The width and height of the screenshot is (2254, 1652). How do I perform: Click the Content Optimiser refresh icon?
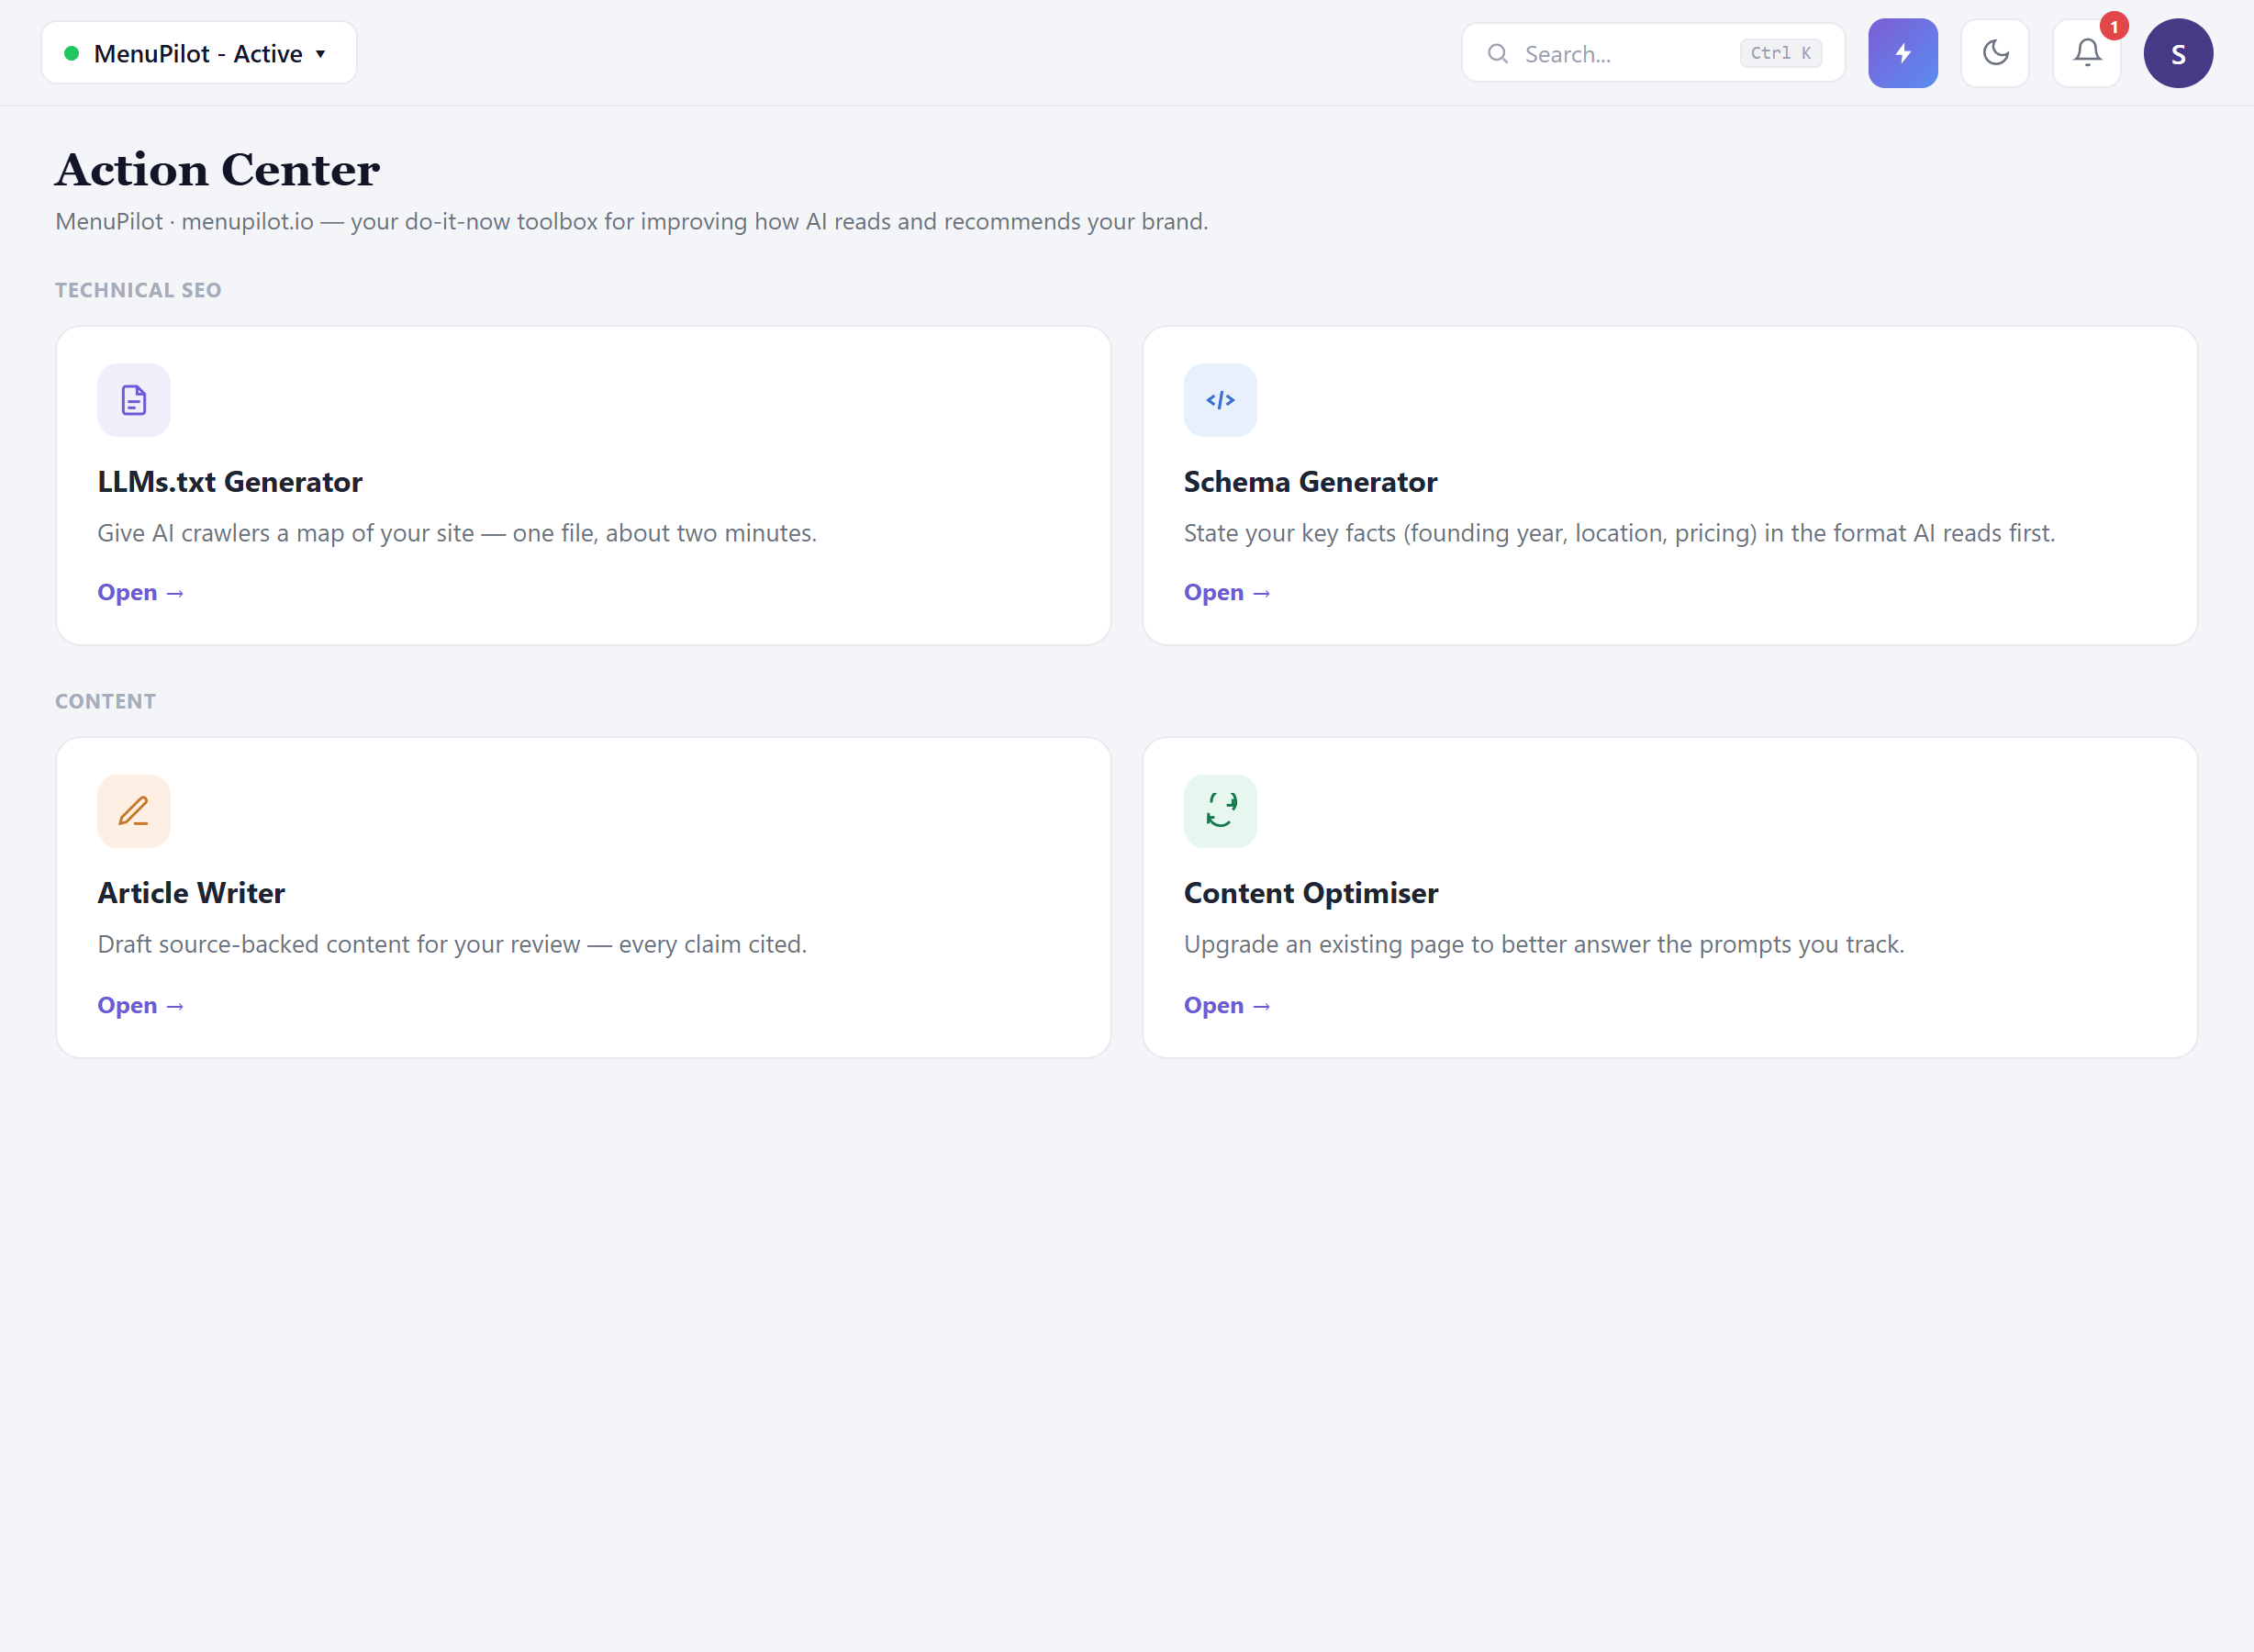click(1220, 811)
